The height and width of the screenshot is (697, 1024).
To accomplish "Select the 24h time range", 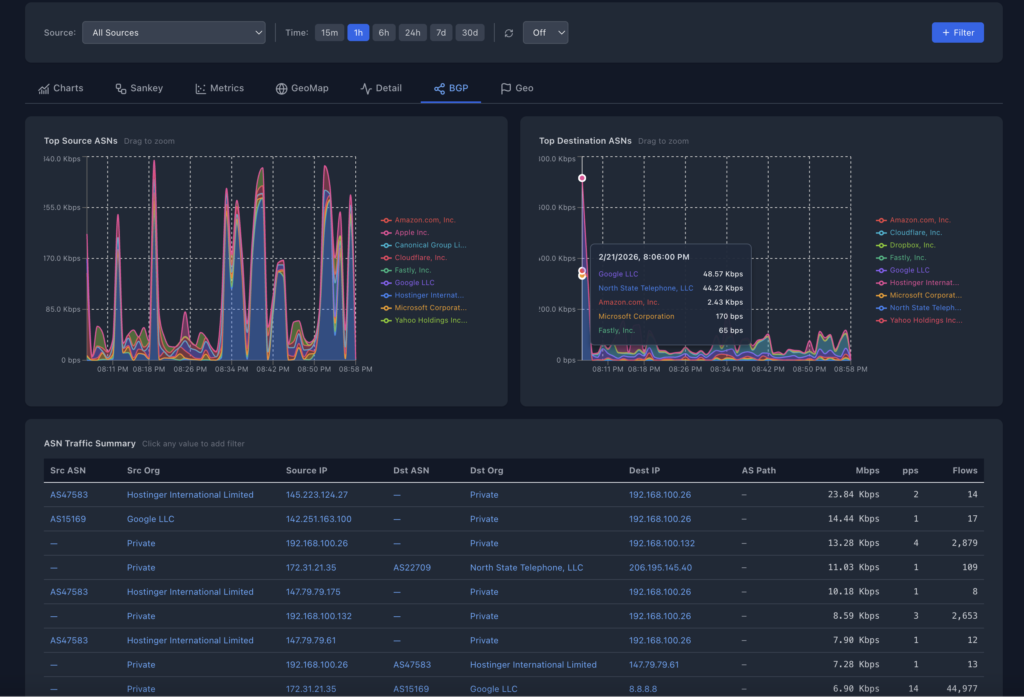I will pos(412,33).
